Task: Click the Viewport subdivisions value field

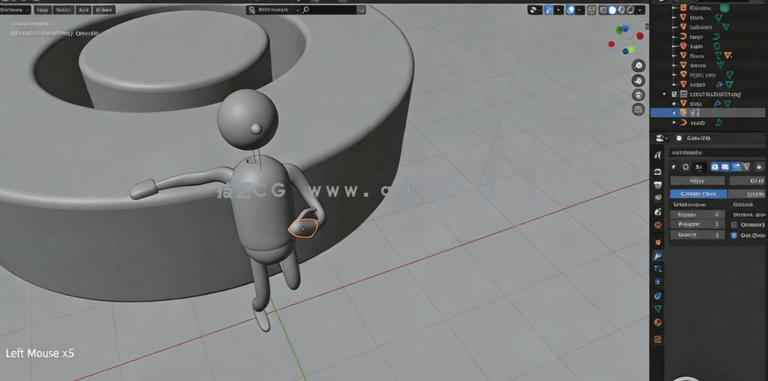Action: pyautogui.click(x=697, y=224)
